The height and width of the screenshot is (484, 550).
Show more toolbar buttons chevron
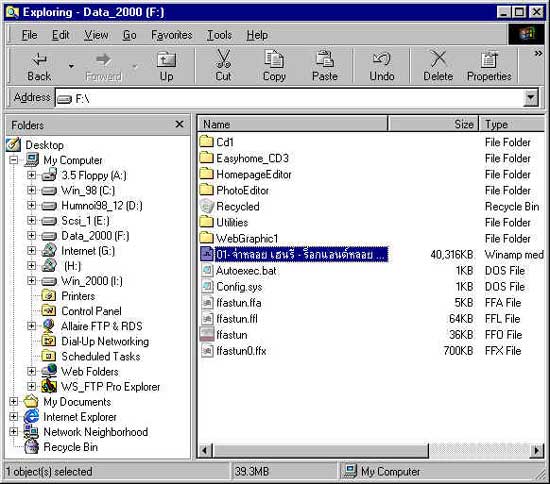[538, 54]
